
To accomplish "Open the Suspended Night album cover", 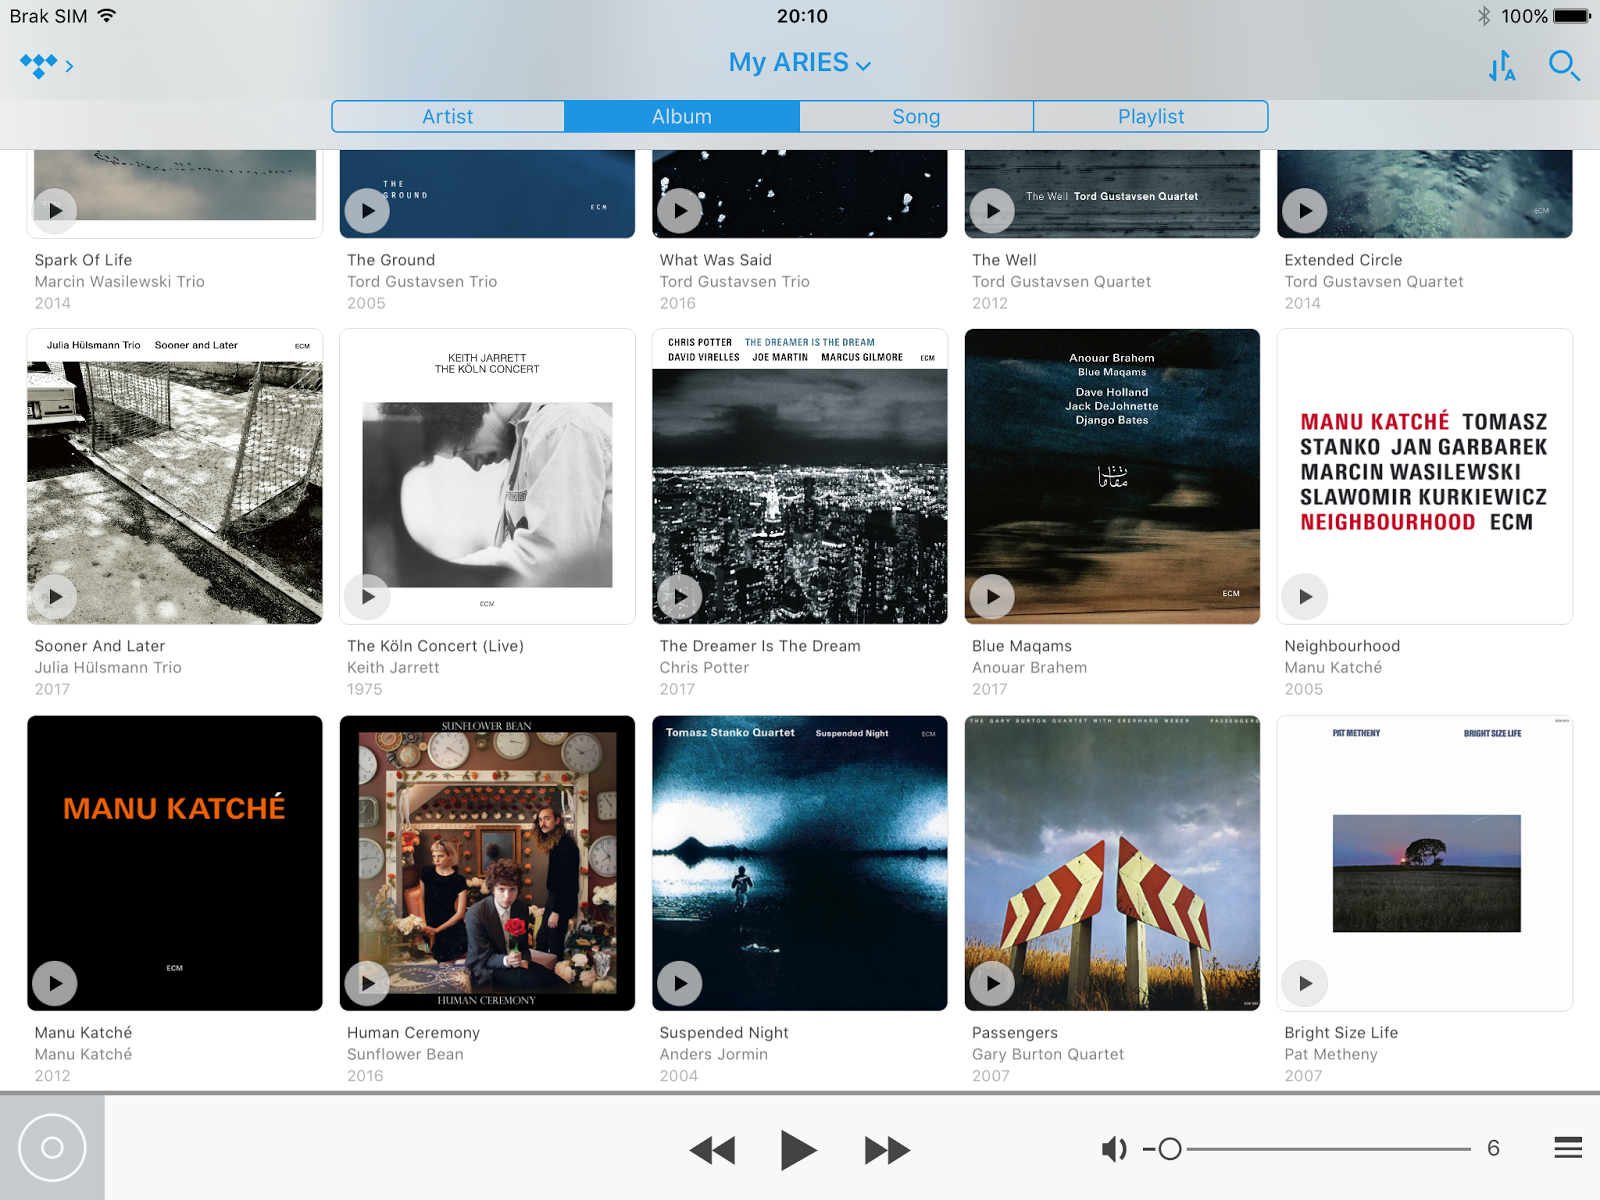I will click(800, 863).
